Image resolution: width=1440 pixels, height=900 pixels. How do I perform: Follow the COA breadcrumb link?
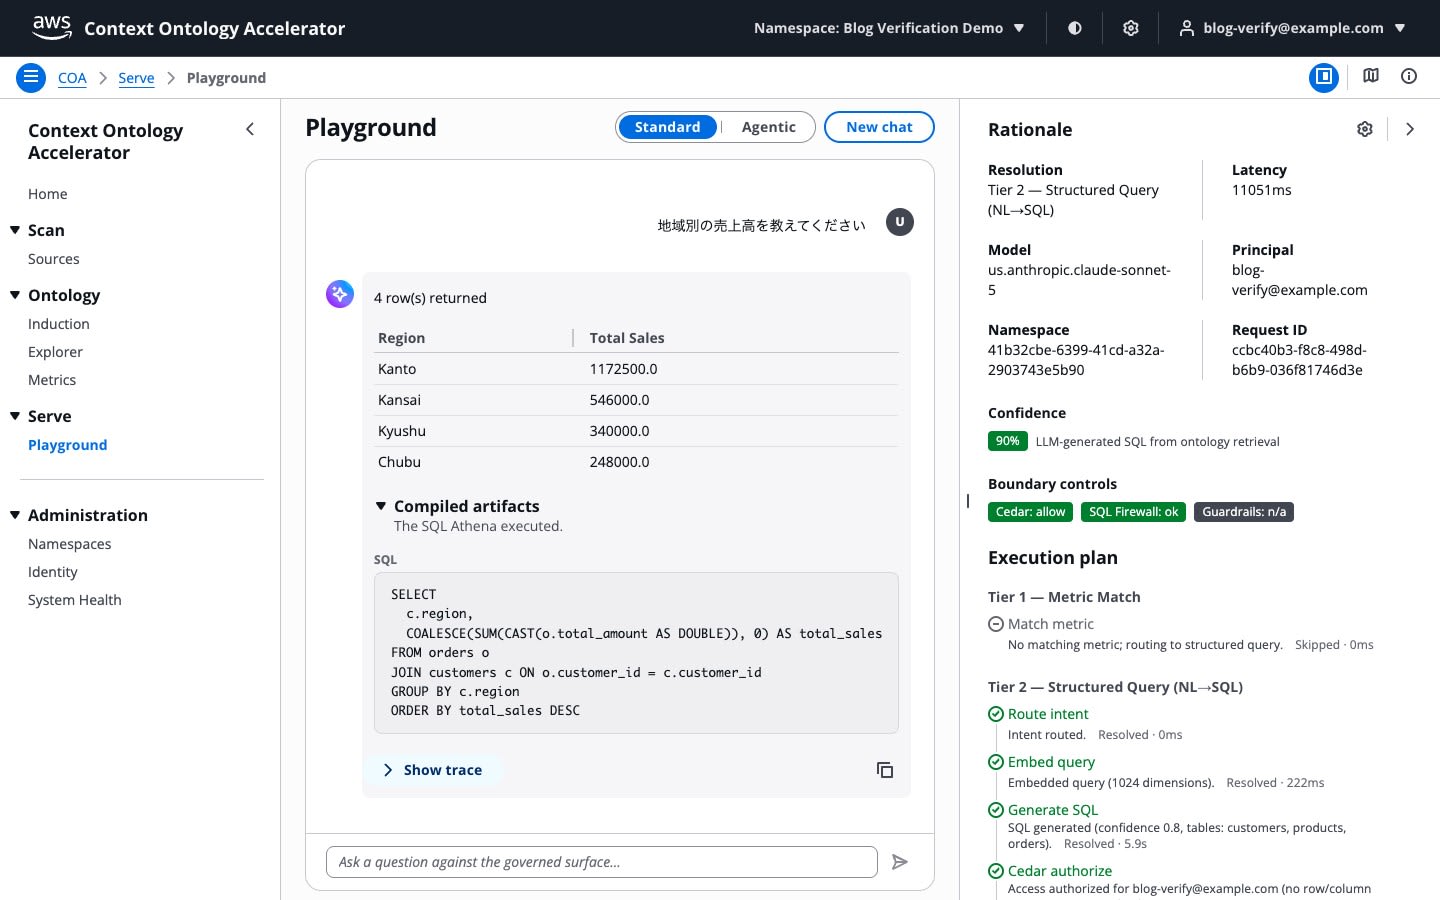(72, 78)
